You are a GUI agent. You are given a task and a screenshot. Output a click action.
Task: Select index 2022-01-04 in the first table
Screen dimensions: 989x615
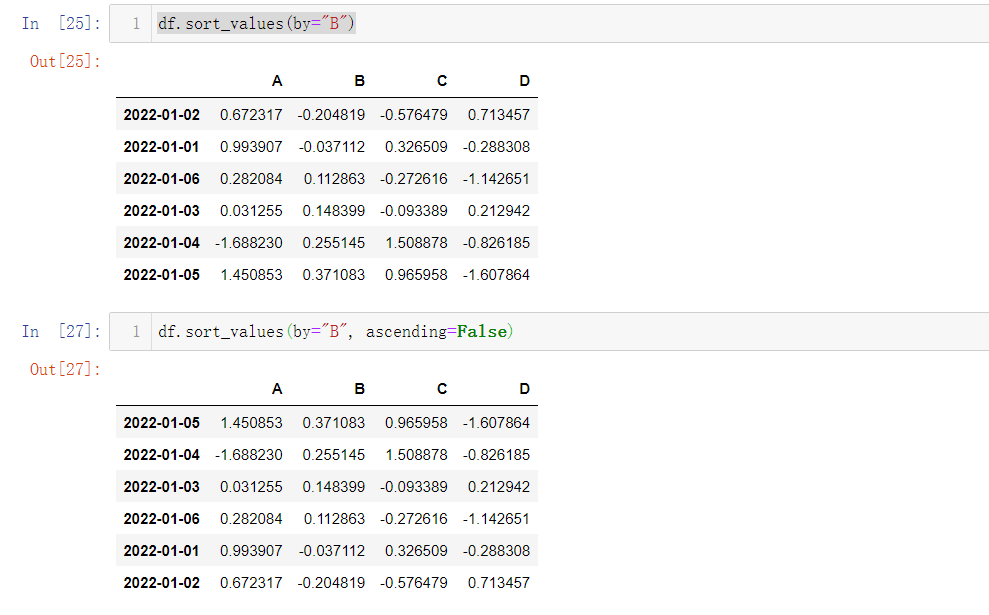click(161, 243)
